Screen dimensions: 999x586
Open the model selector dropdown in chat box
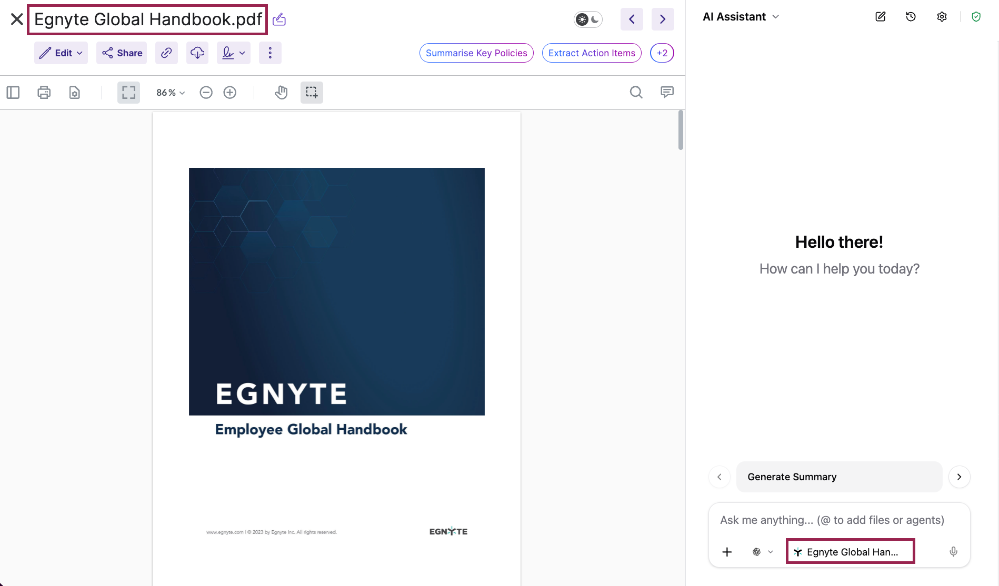click(x=762, y=552)
